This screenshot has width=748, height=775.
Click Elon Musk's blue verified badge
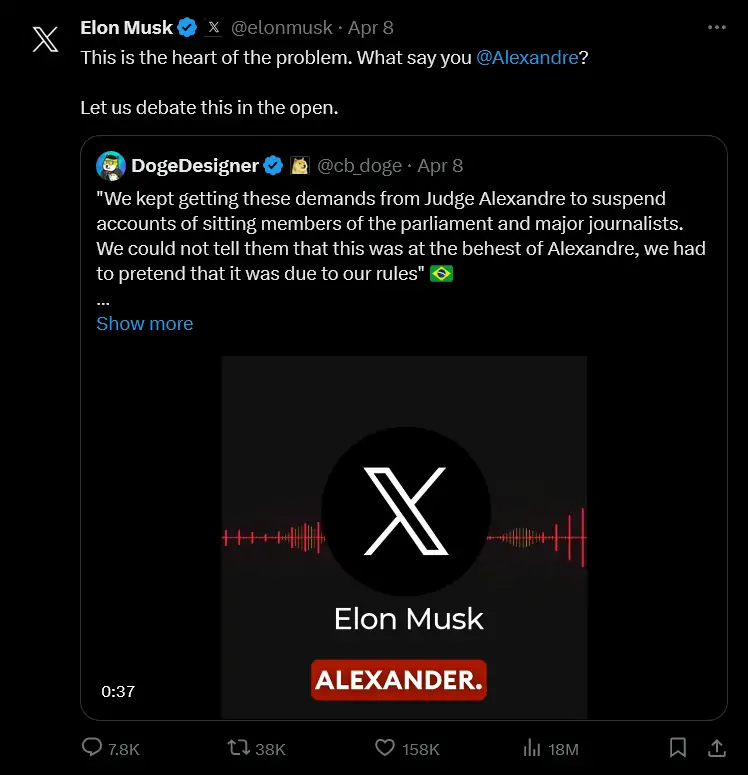[x=187, y=29]
